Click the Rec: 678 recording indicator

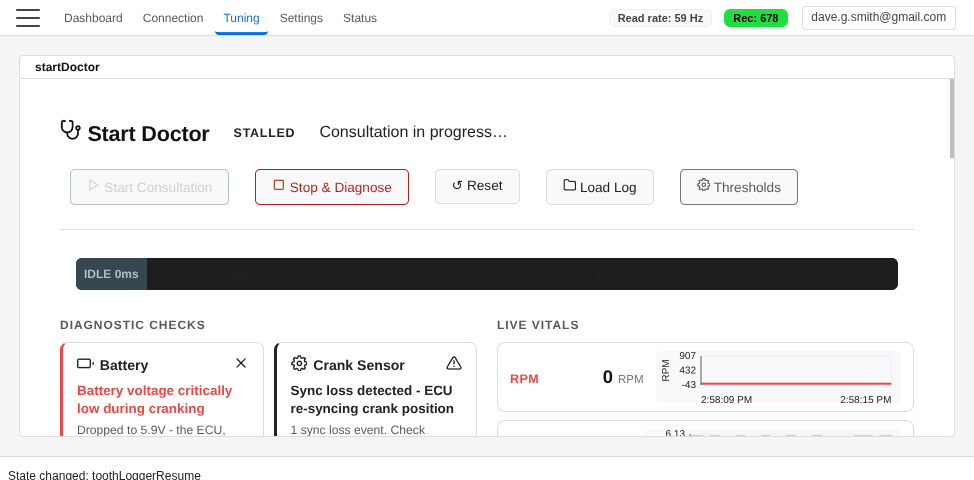pyautogui.click(x=755, y=18)
